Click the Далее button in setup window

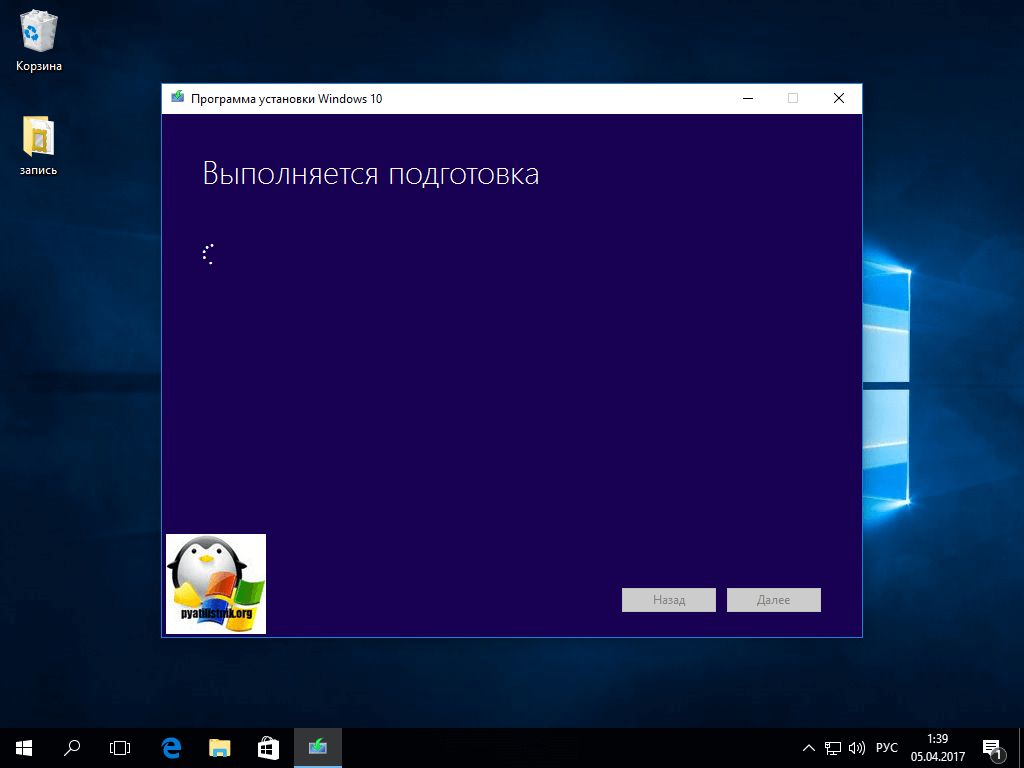point(774,600)
